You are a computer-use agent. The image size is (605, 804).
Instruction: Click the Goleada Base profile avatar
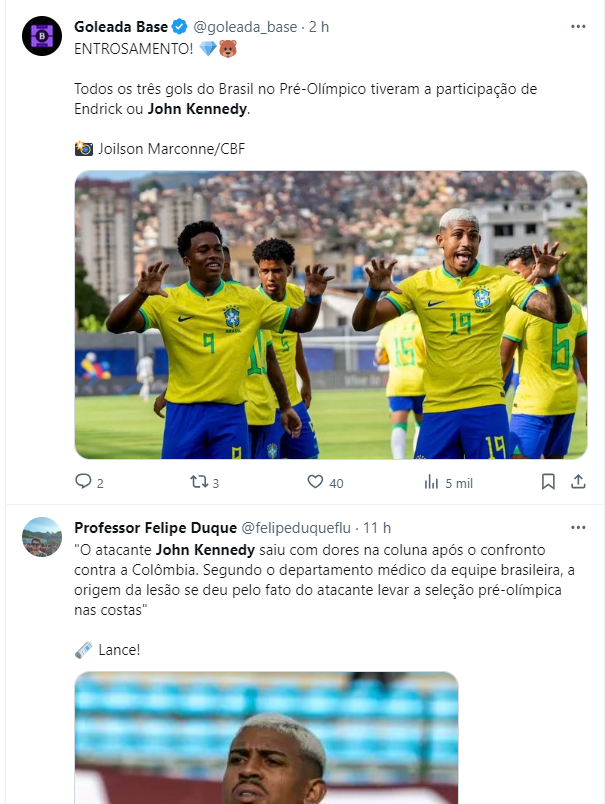[x=42, y=36]
